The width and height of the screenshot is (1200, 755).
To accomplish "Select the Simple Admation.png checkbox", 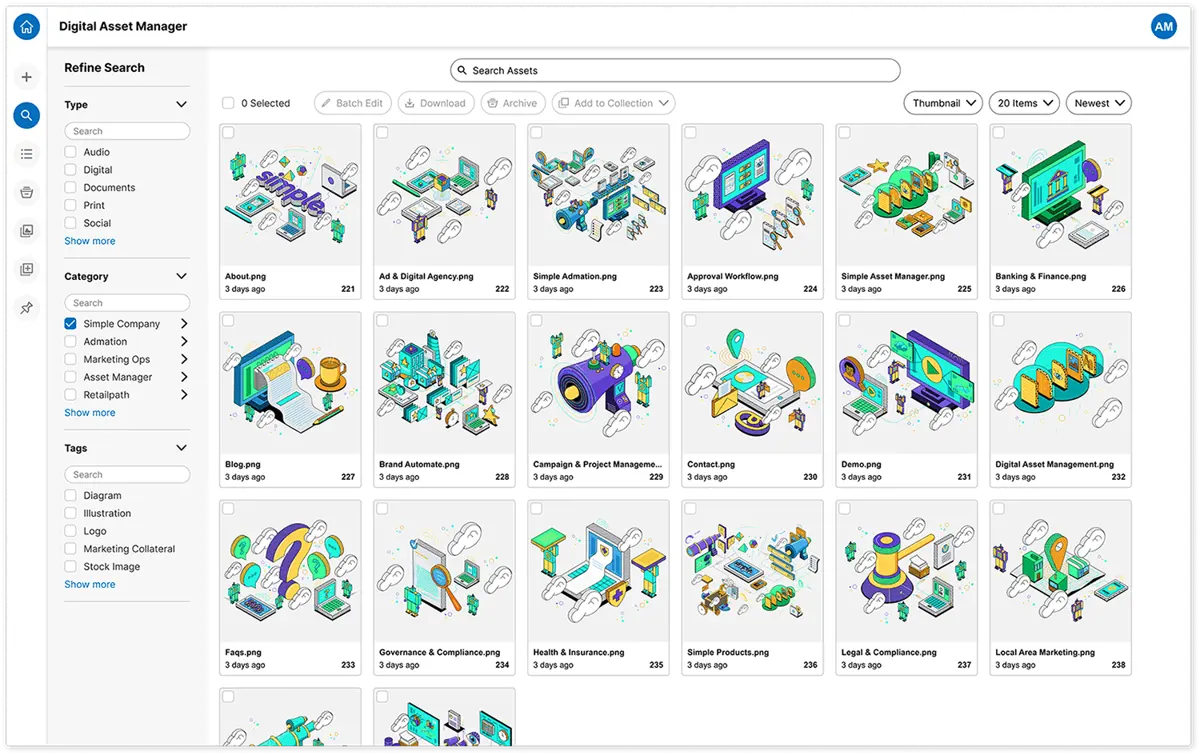I will coord(536,133).
